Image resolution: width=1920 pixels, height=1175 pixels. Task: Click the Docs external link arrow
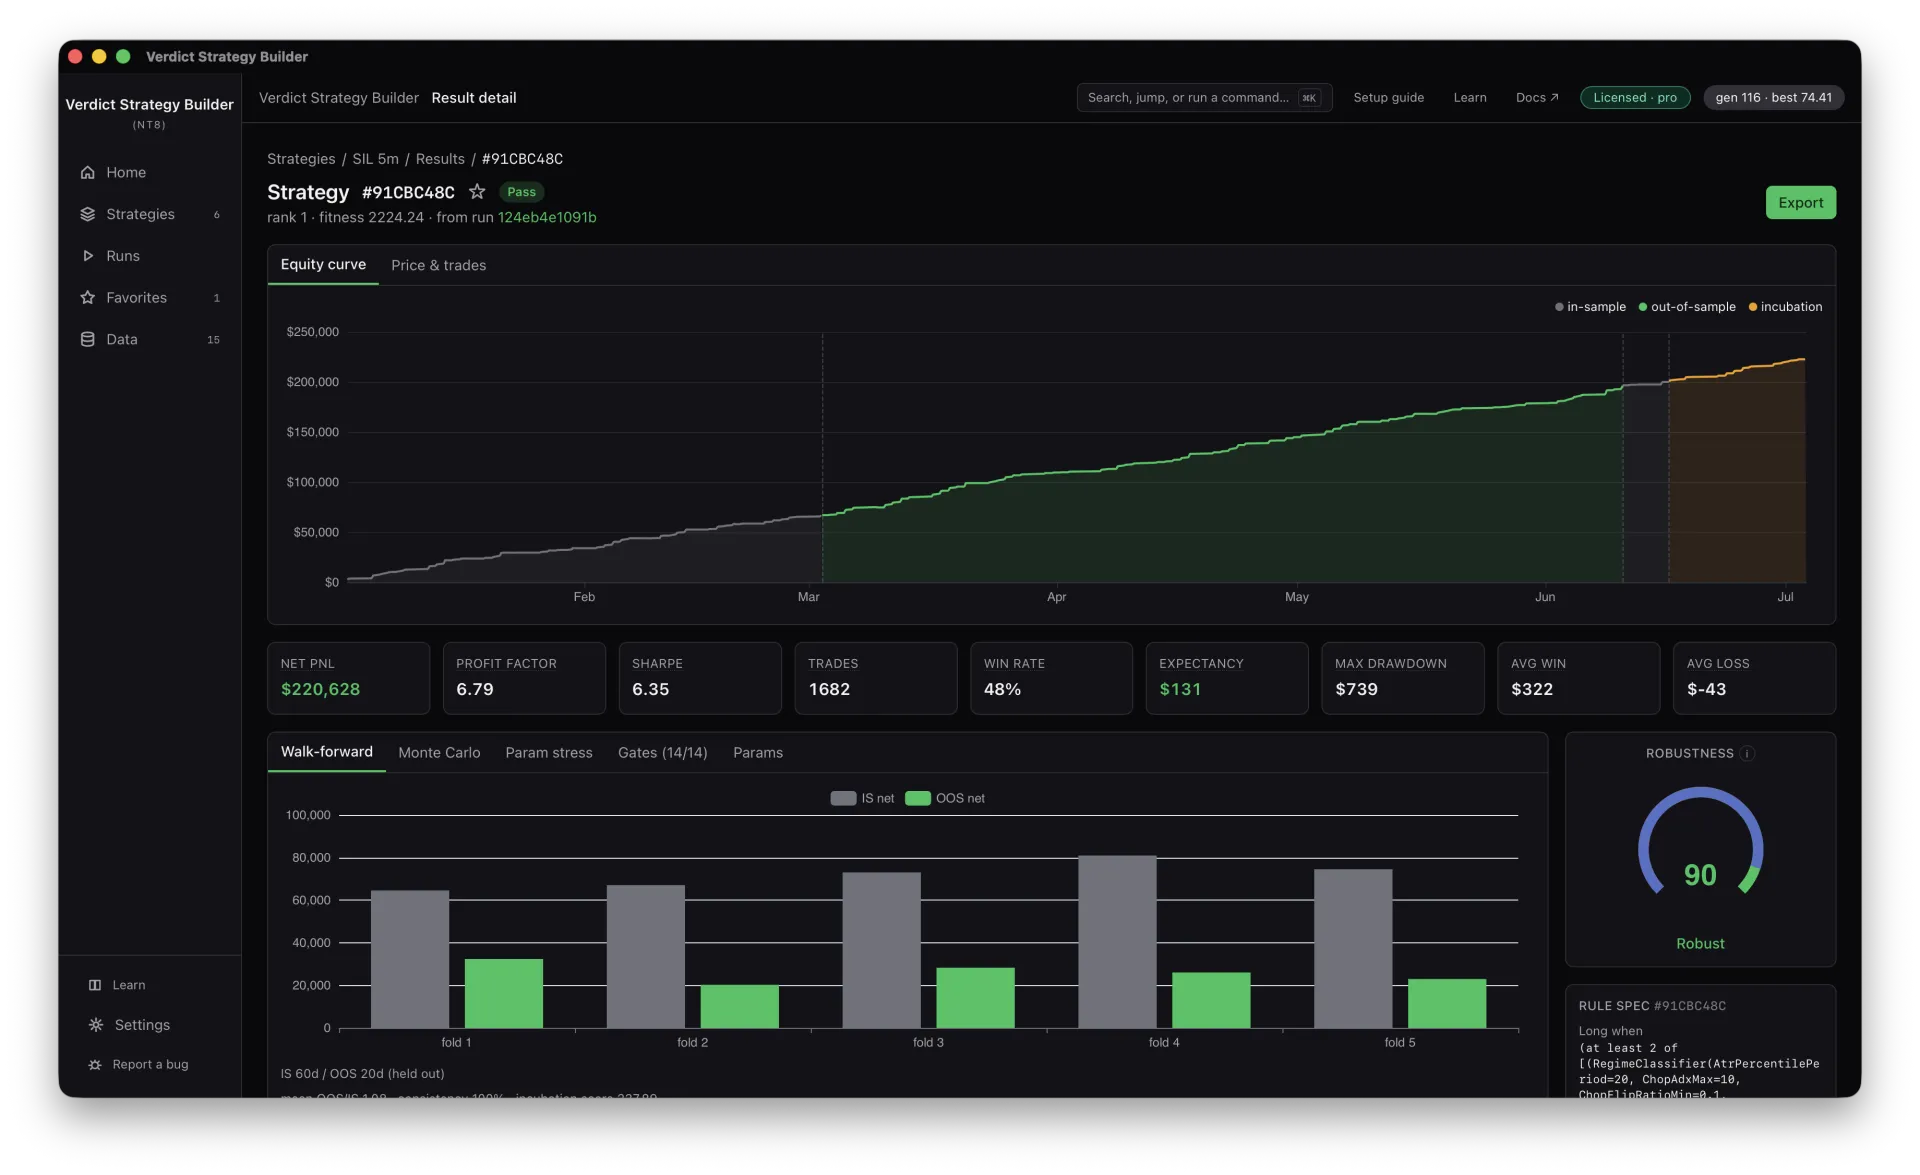click(1555, 98)
